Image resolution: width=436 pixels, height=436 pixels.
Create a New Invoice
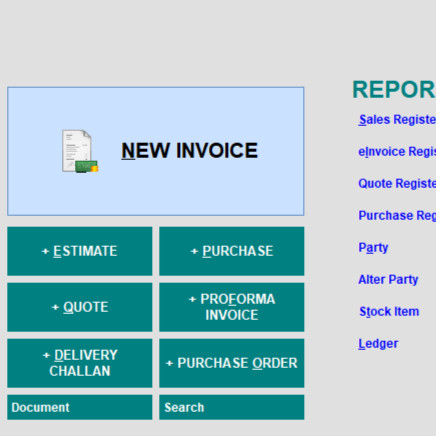click(156, 151)
